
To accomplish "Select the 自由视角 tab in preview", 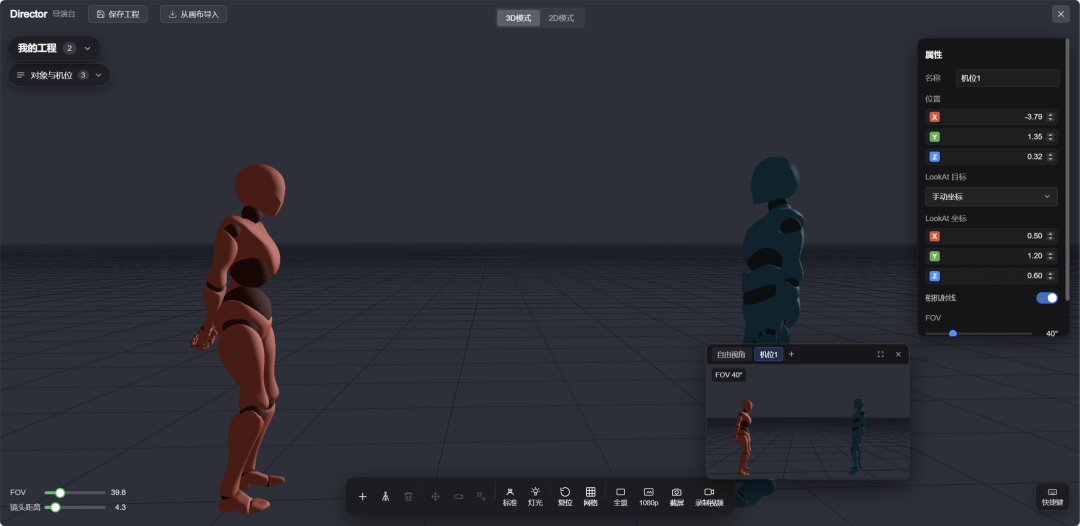I will point(731,355).
